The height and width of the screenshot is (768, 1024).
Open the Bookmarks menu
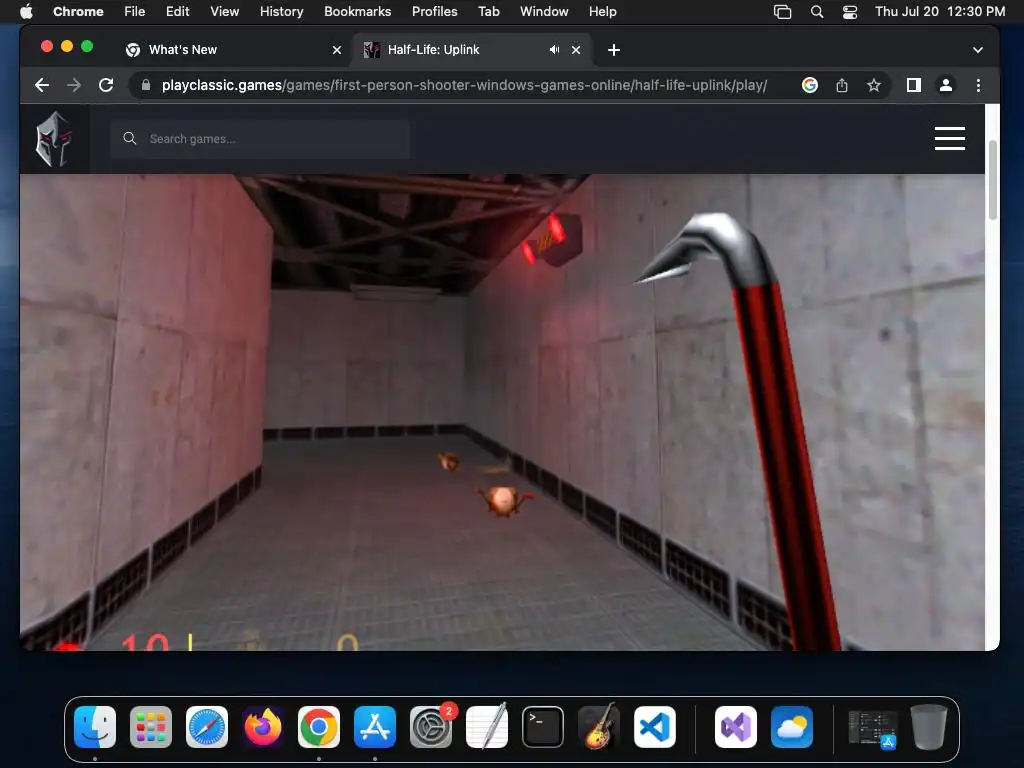(x=357, y=11)
